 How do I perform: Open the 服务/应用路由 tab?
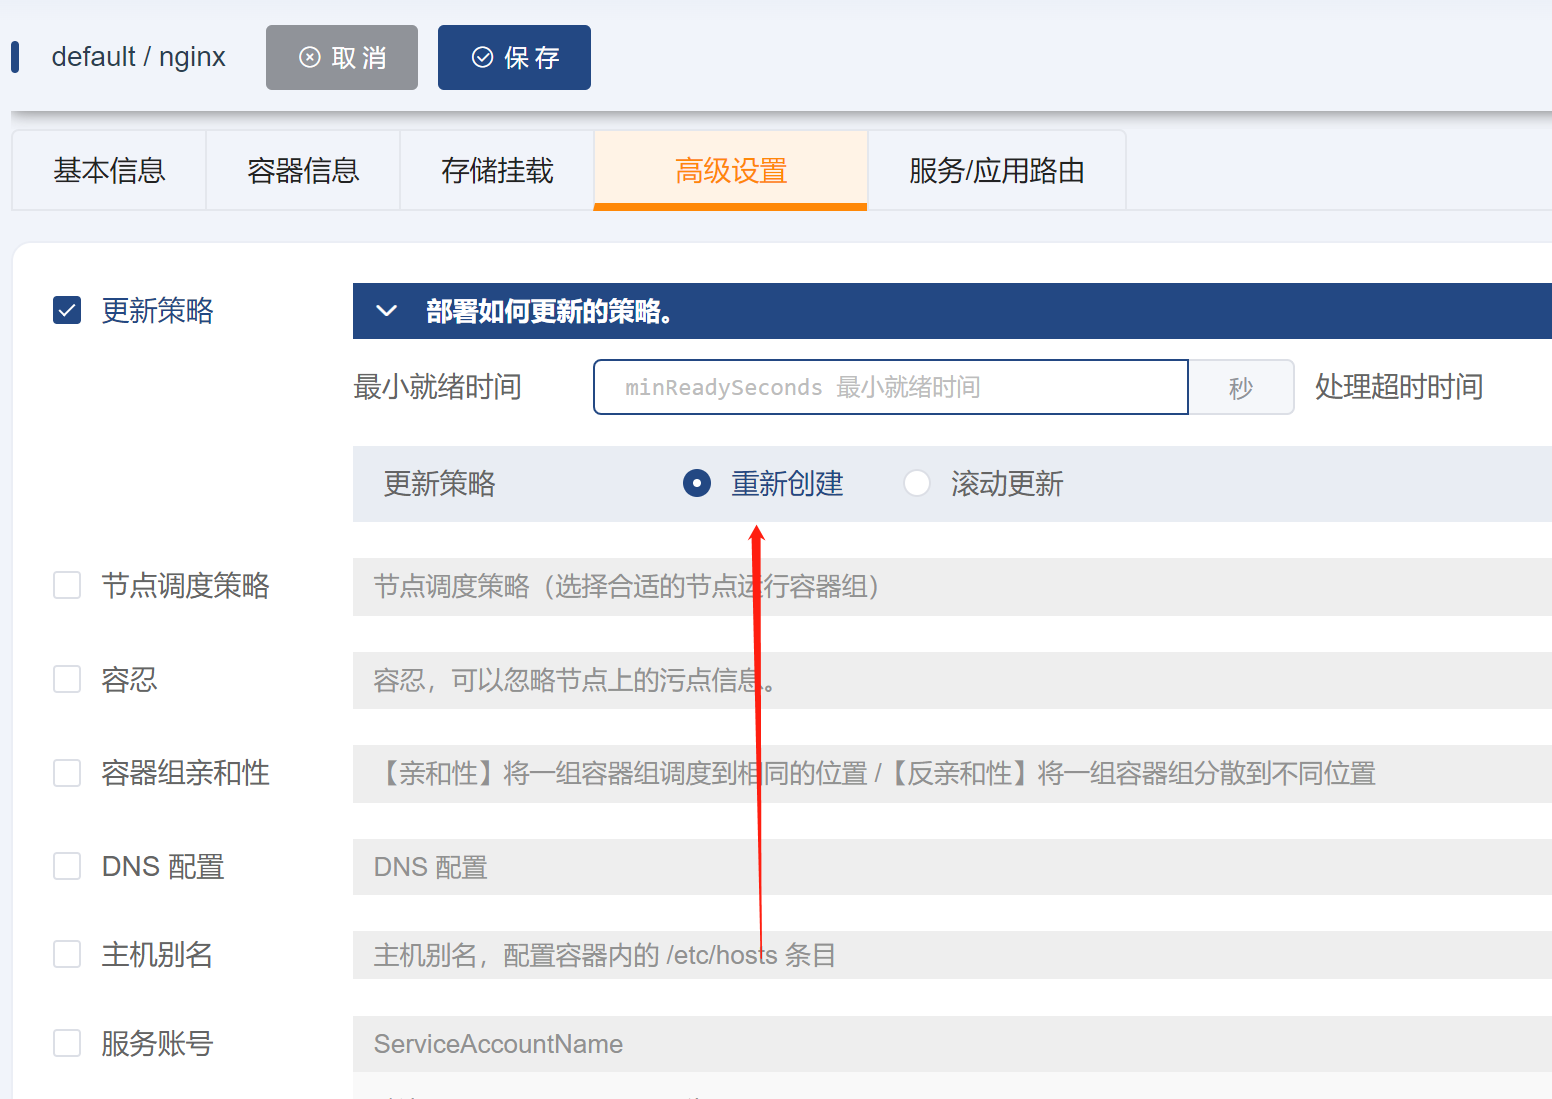point(995,170)
